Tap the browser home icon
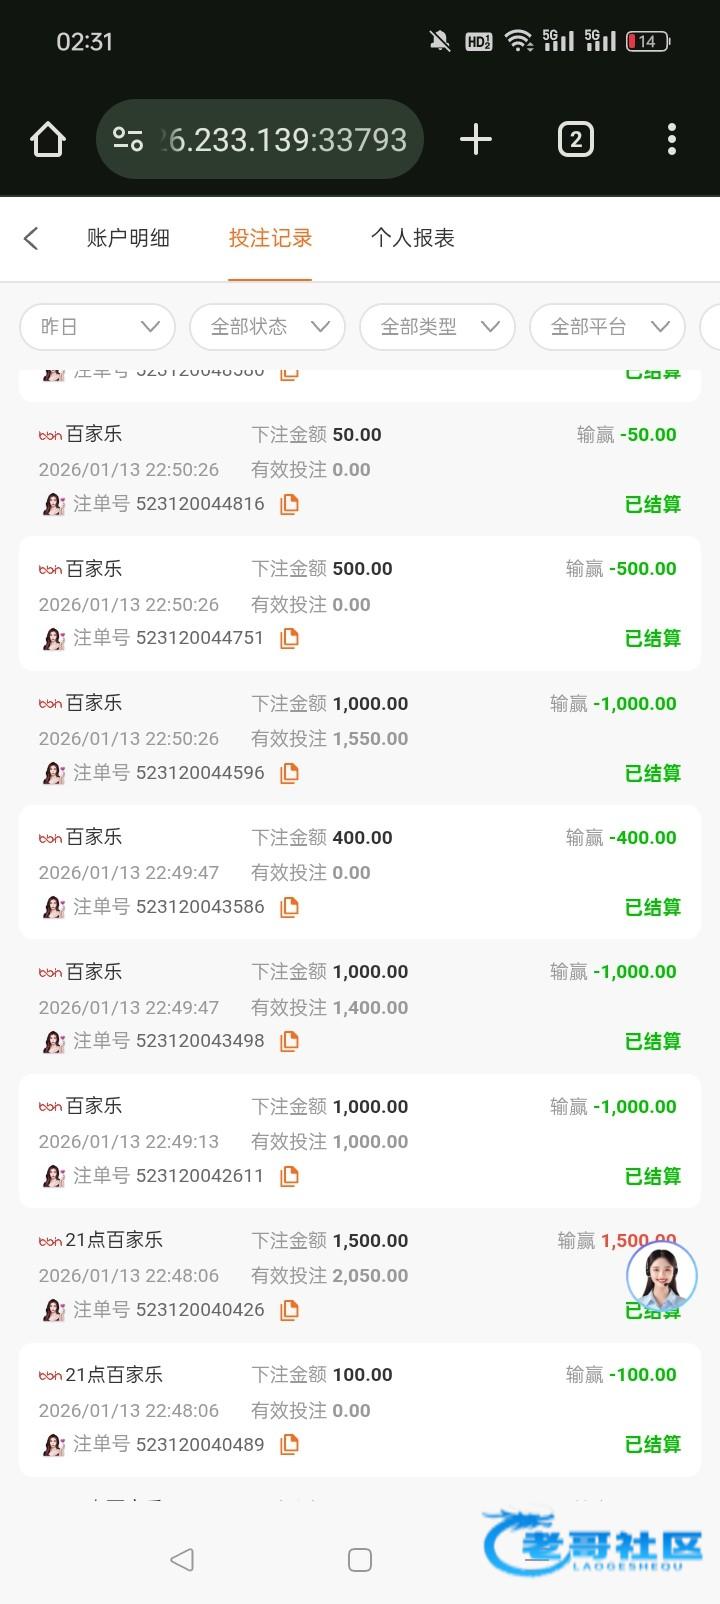Screen dimensions: 720x1604 pos(48,139)
